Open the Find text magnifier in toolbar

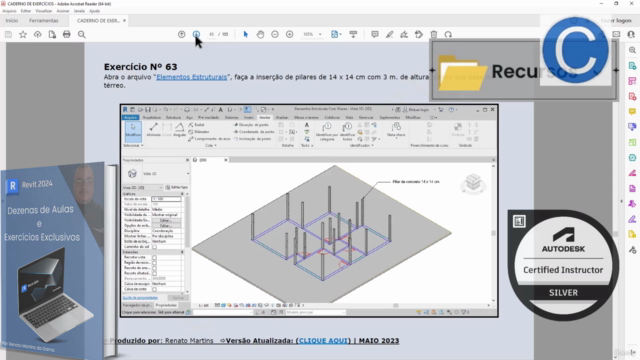(x=82, y=35)
